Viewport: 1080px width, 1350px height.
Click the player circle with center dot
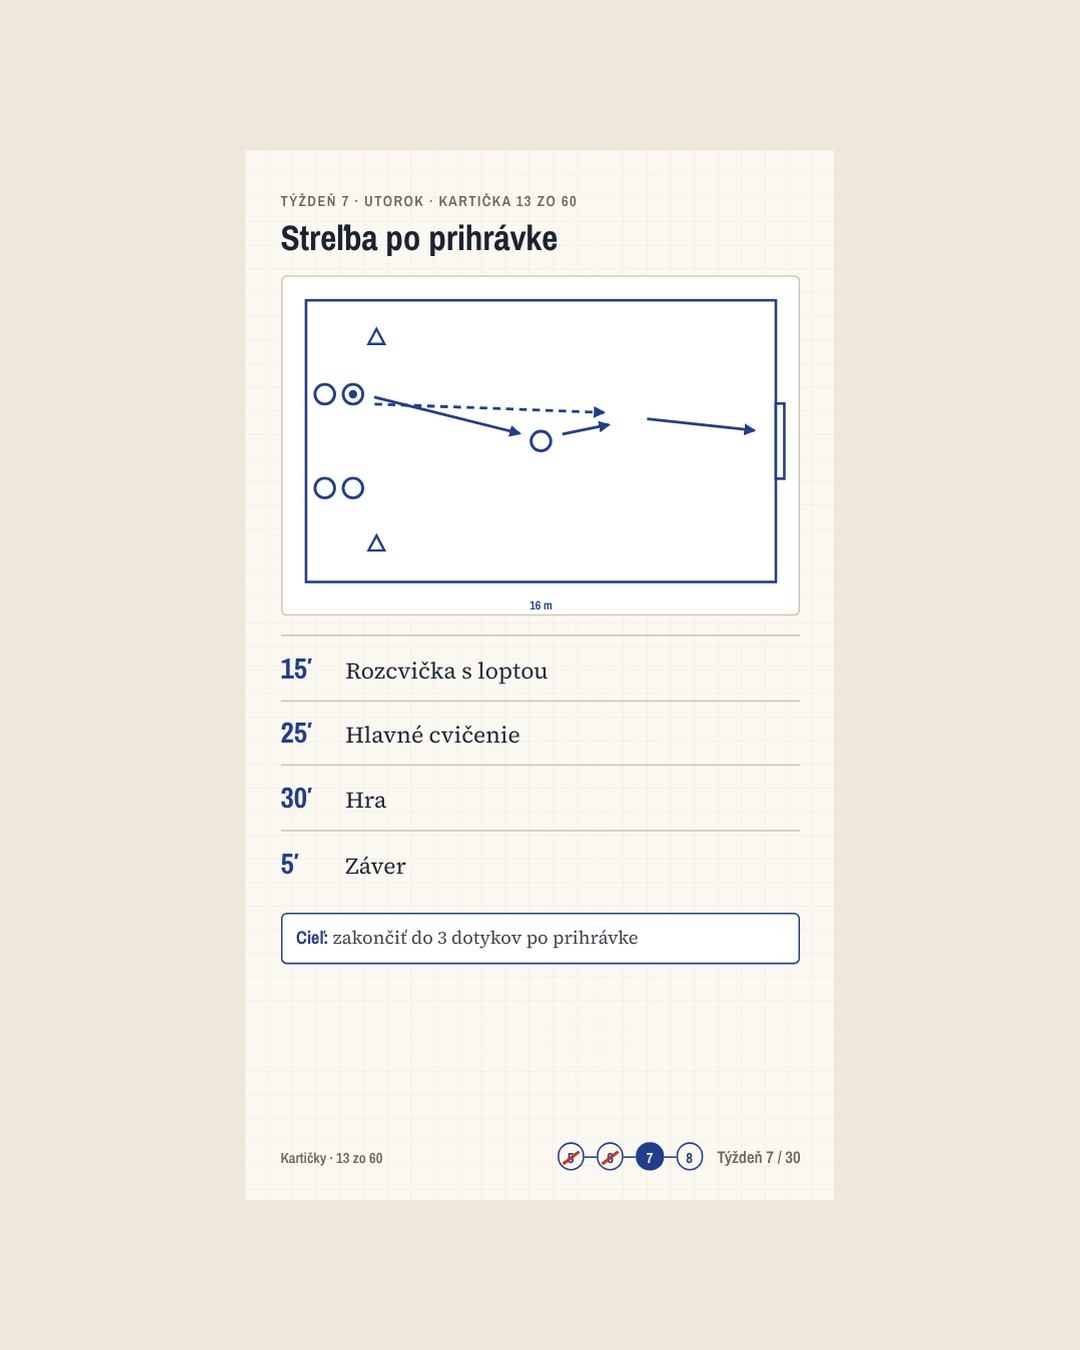tap(353, 394)
